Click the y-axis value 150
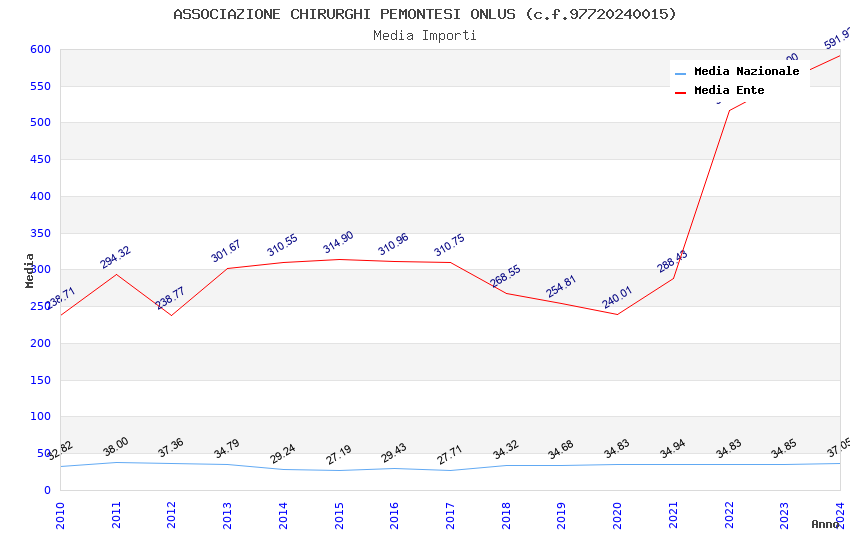 pos(40,380)
